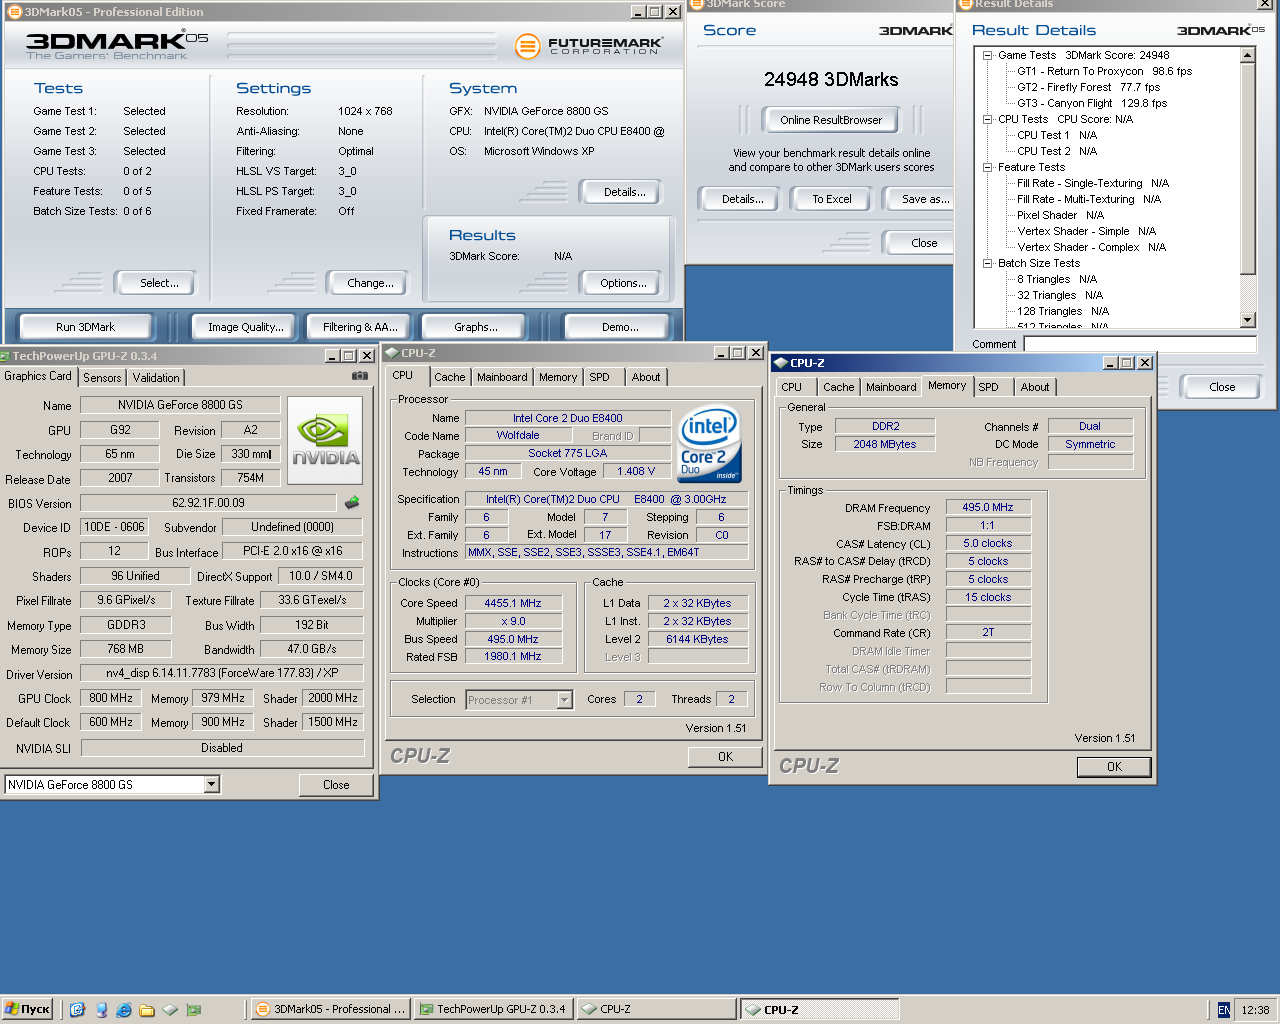
Task: Open the Start (Пуск) menu
Action: tap(27, 1009)
